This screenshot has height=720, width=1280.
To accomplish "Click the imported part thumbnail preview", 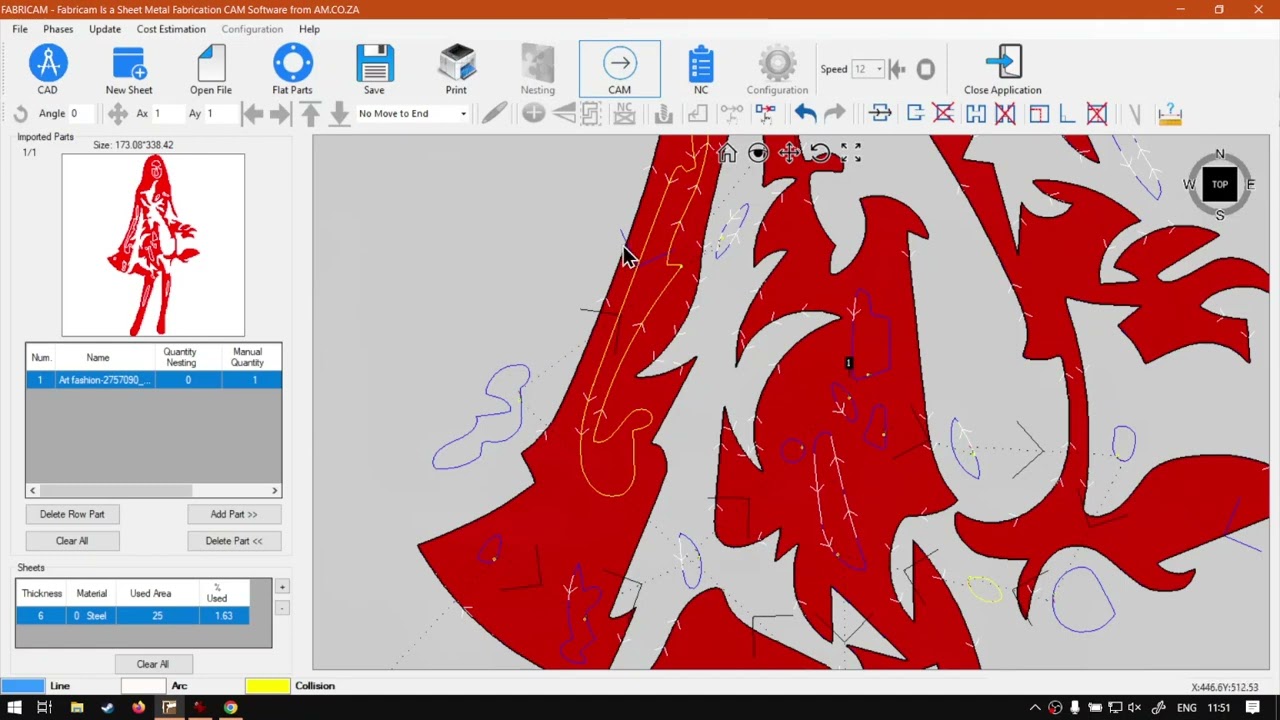I will coord(153,245).
